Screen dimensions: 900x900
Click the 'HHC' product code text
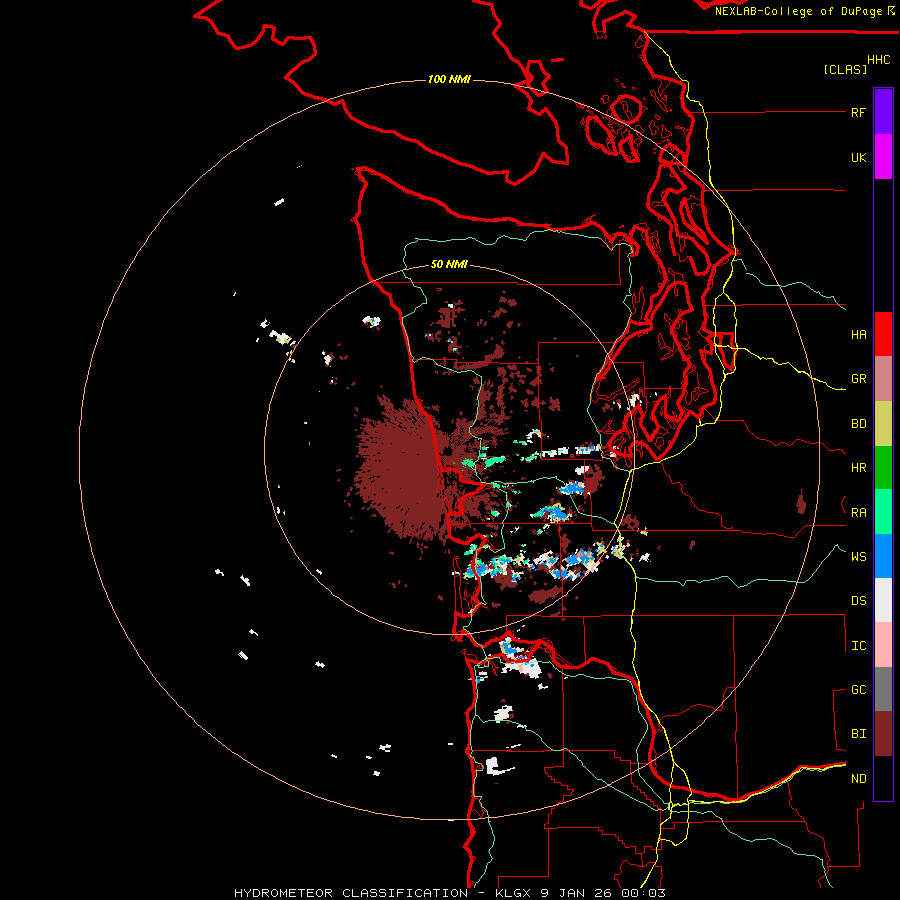click(879, 60)
